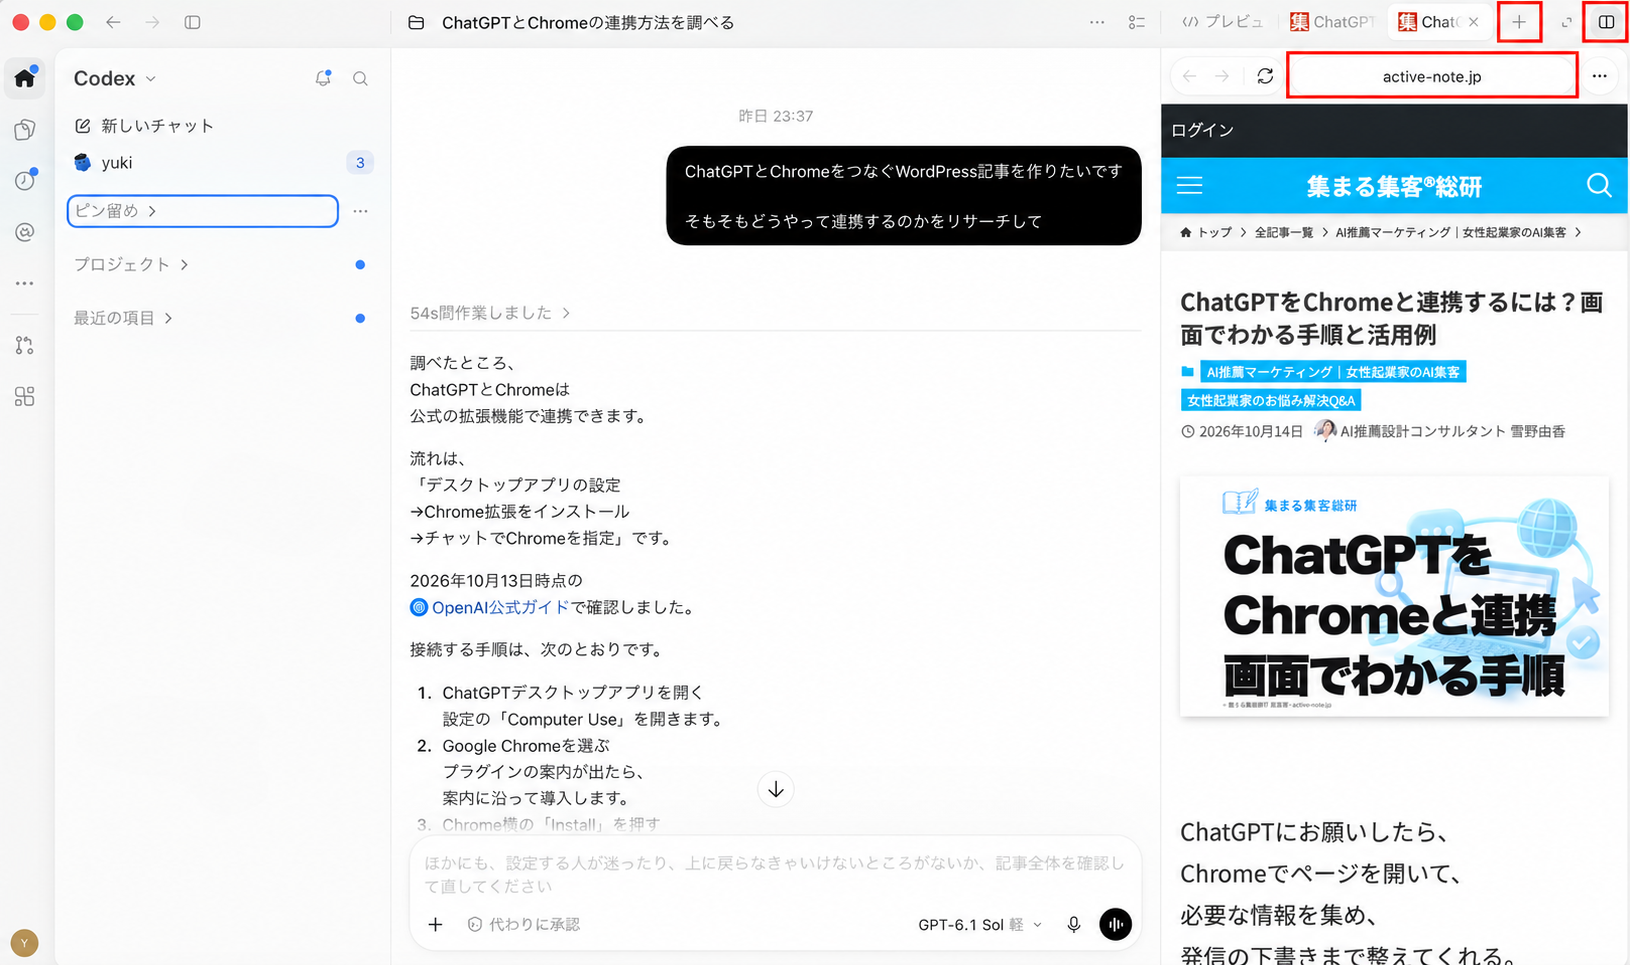Start voice mode with the black waveform button
1630x965 pixels.
(x=1115, y=924)
